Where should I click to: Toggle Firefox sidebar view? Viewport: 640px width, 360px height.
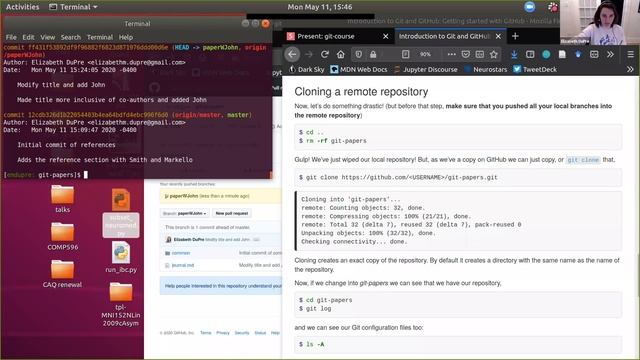coord(530,54)
